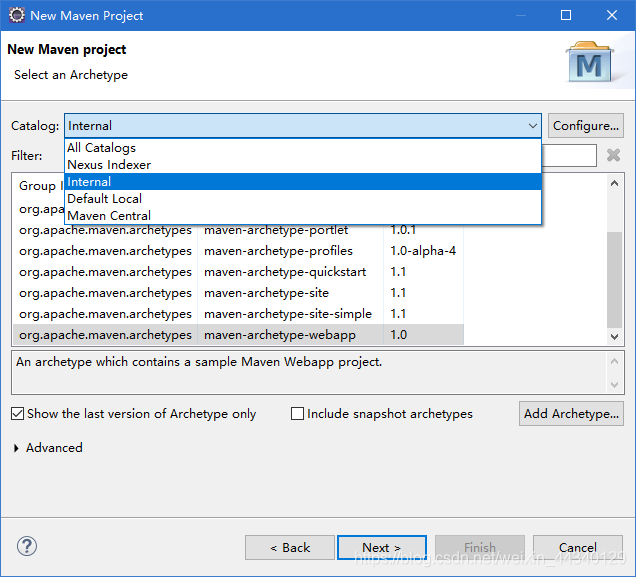The width and height of the screenshot is (636, 577).
Task: Click the archetype list scrollbar thumb
Action: point(615,279)
